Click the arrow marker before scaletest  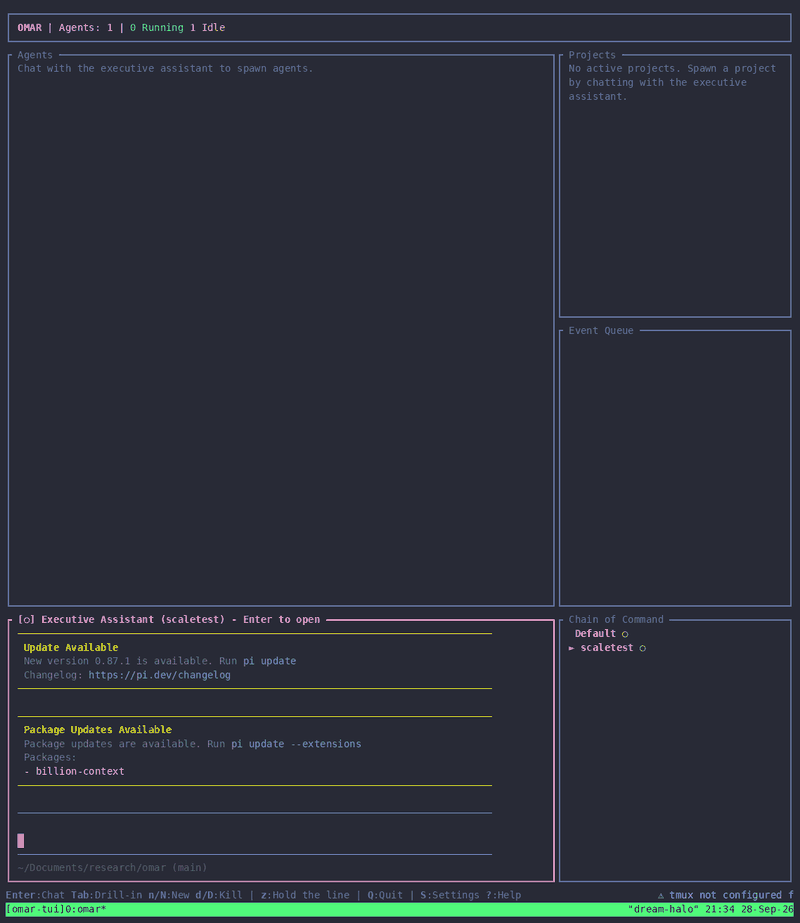[572, 648]
